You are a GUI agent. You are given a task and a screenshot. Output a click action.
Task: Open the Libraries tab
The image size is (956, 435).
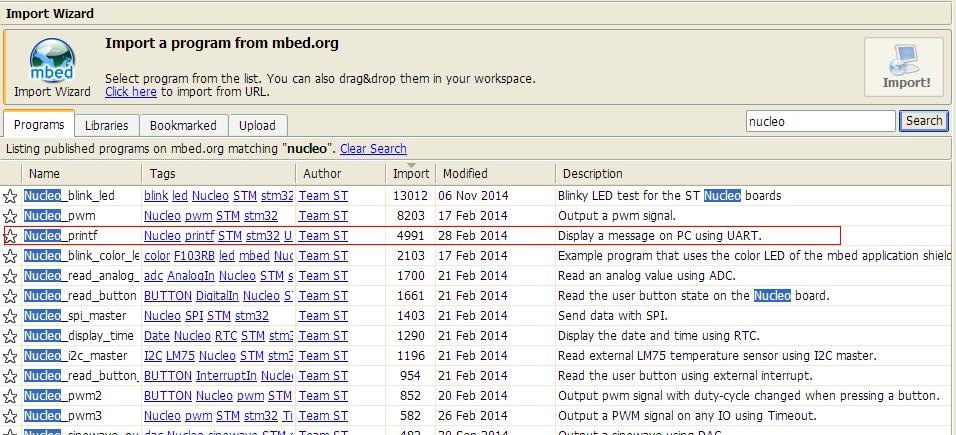tap(107, 126)
